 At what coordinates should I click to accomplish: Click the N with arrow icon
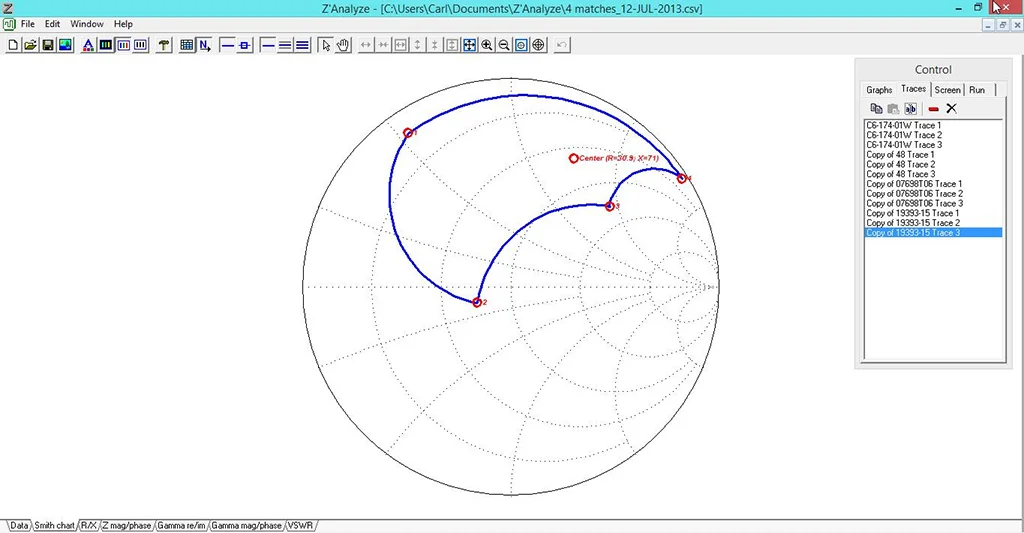coord(204,45)
